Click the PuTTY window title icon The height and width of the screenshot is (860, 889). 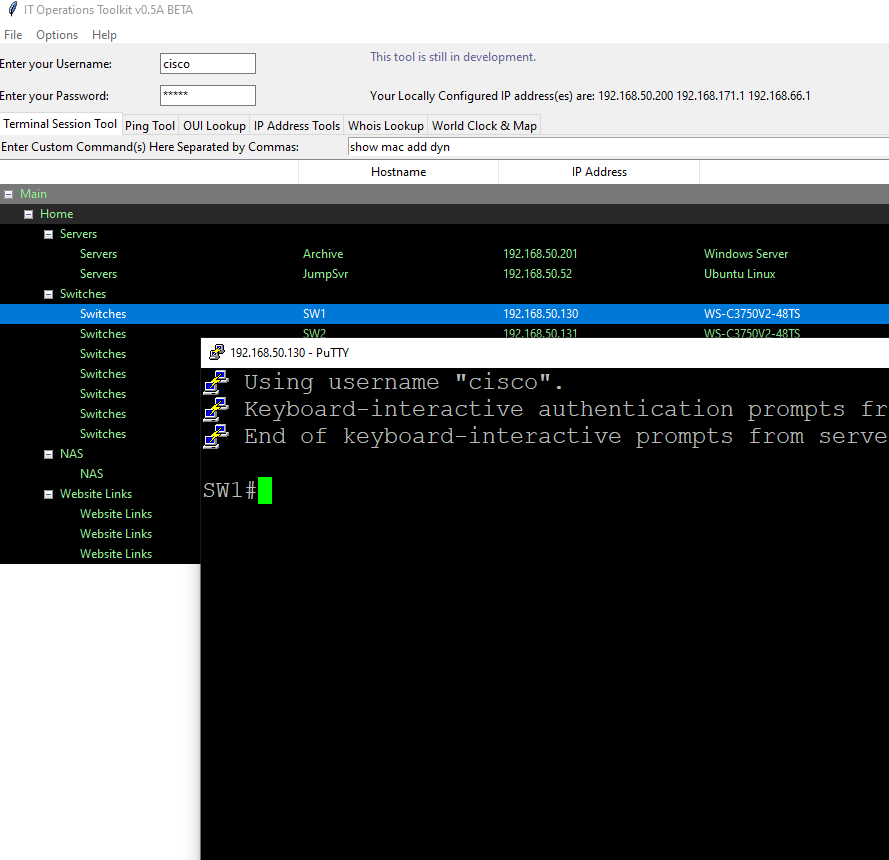pyautogui.click(x=217, y=352)
